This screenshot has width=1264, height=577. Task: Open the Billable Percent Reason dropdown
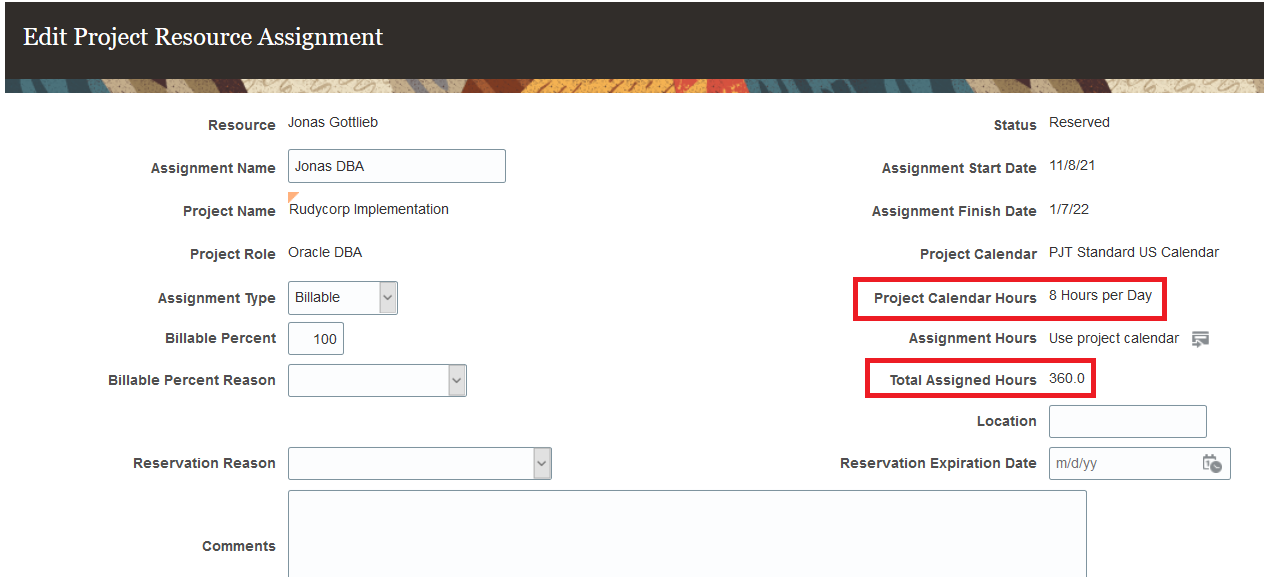(377, 380)
